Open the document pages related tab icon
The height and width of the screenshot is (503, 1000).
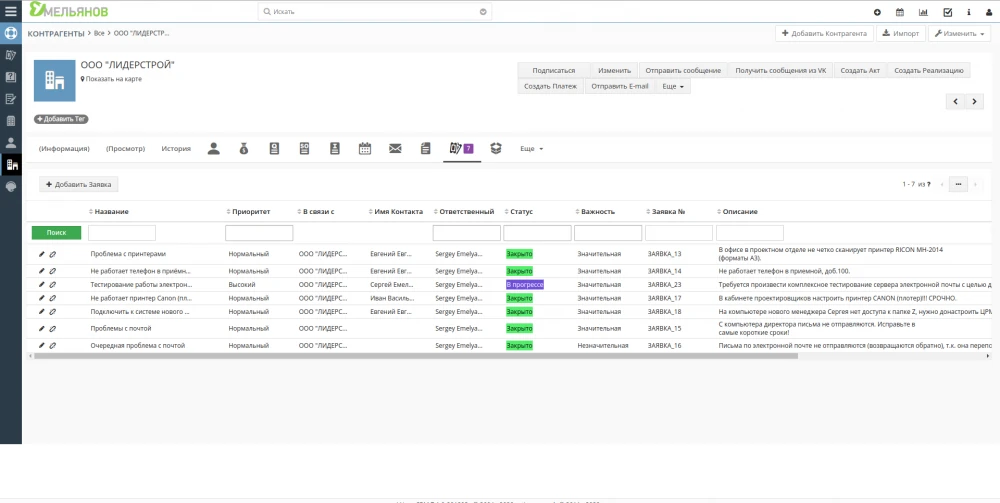coord(425,149)
